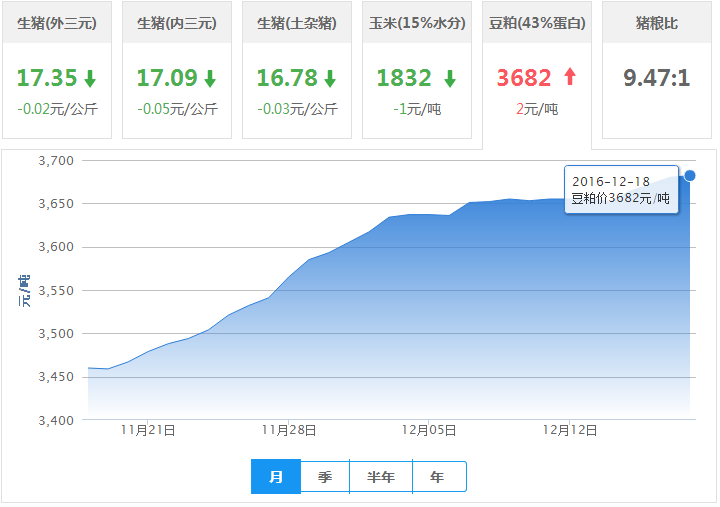
Task: Click the 3,500 y-axis label
Action: tap(56, 334)
